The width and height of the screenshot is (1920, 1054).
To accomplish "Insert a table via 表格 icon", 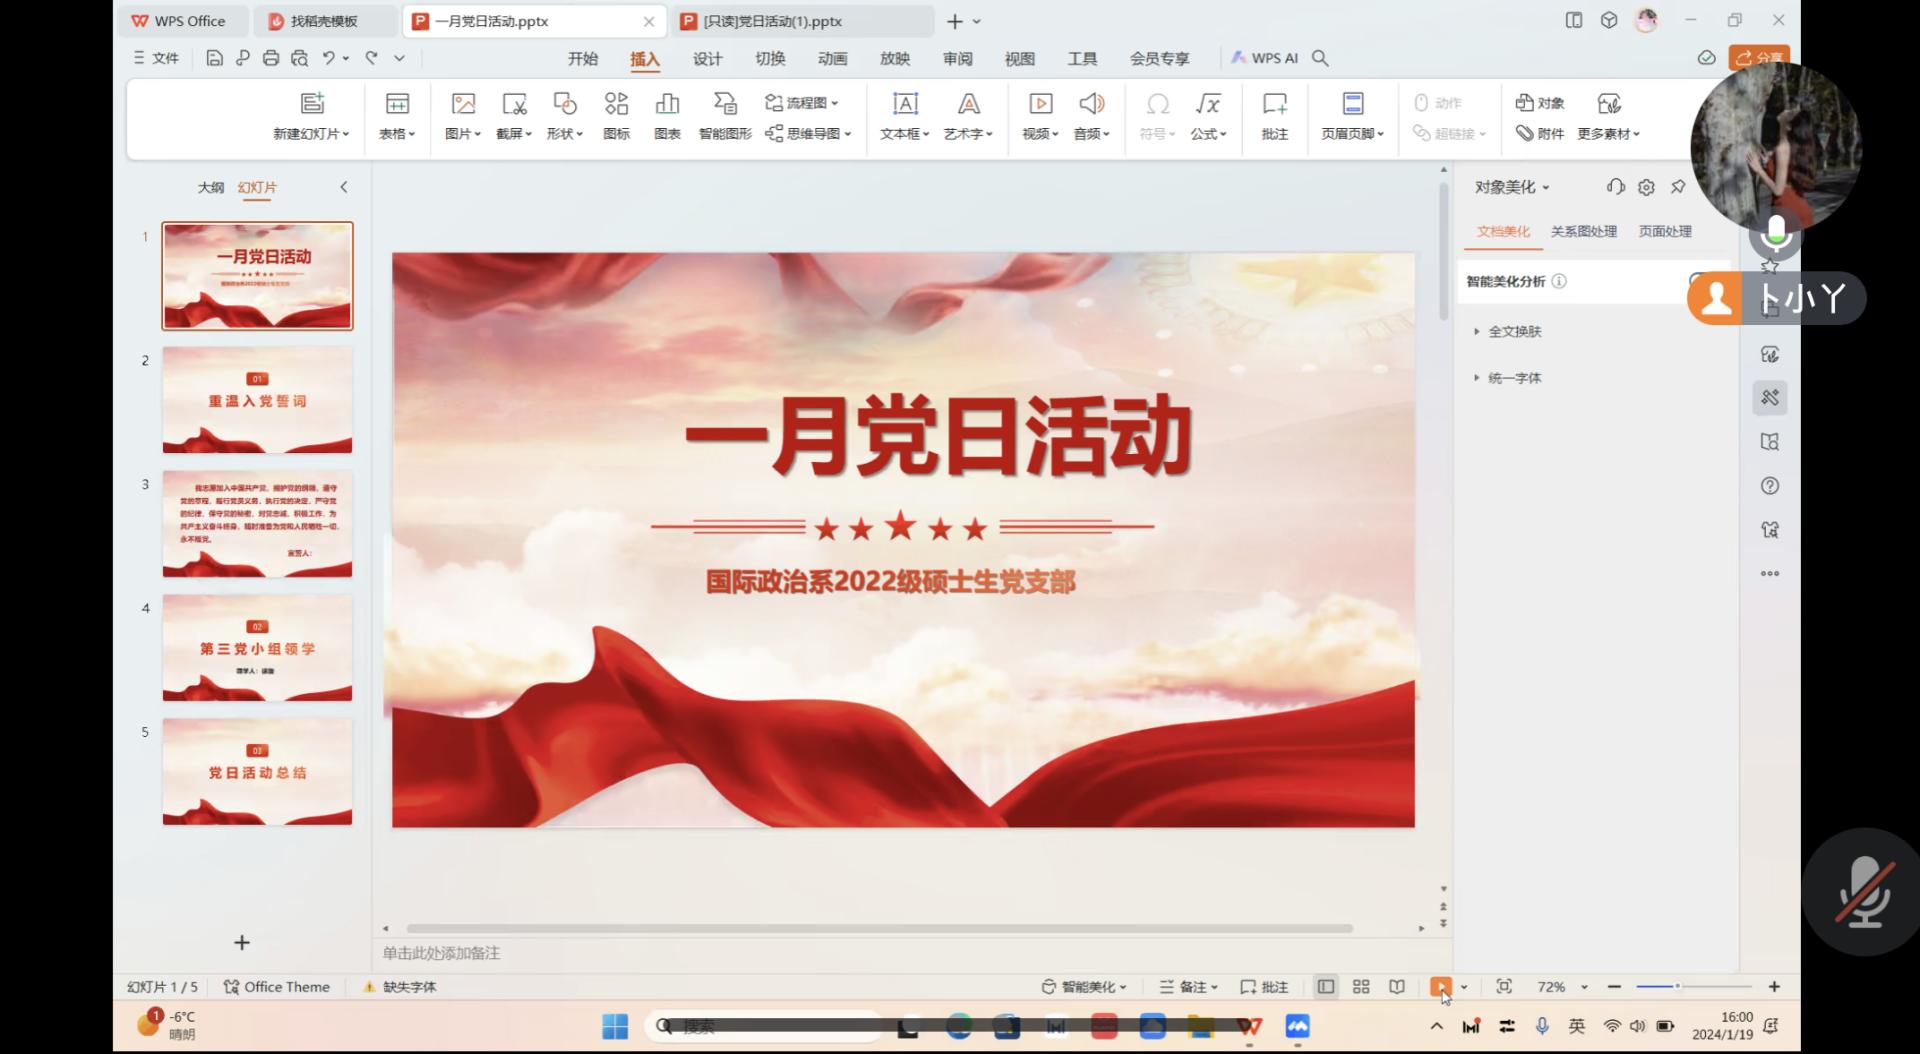I will [397, 104].
